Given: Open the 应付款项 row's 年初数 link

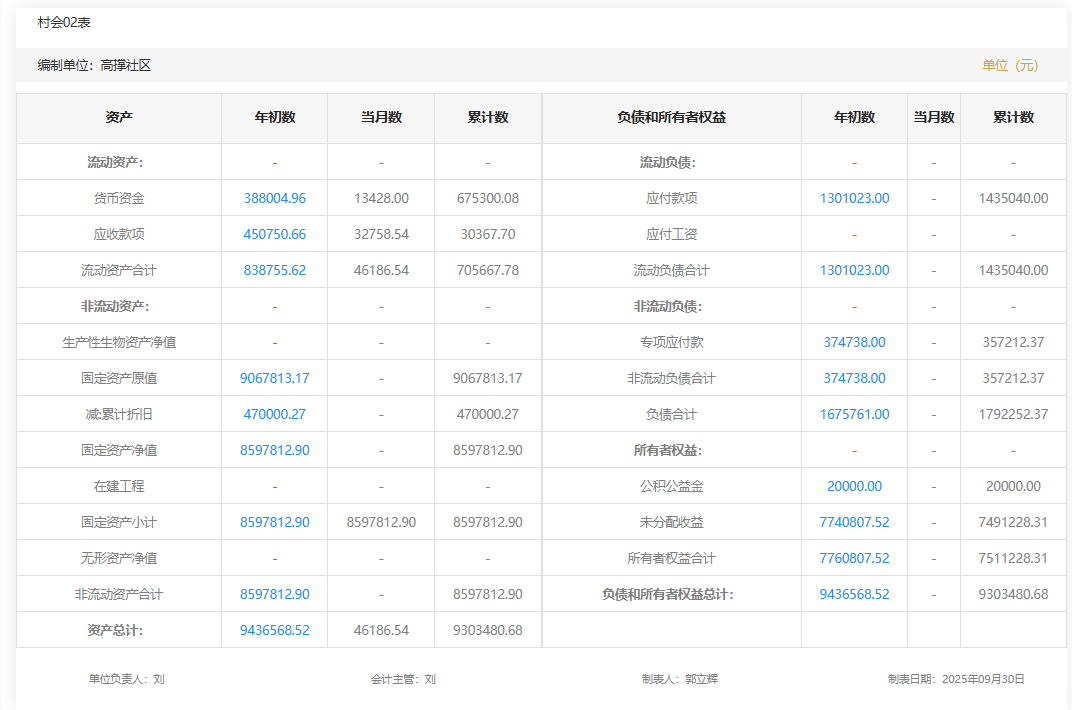Looking at the screenshot, I should pos(854,198).
